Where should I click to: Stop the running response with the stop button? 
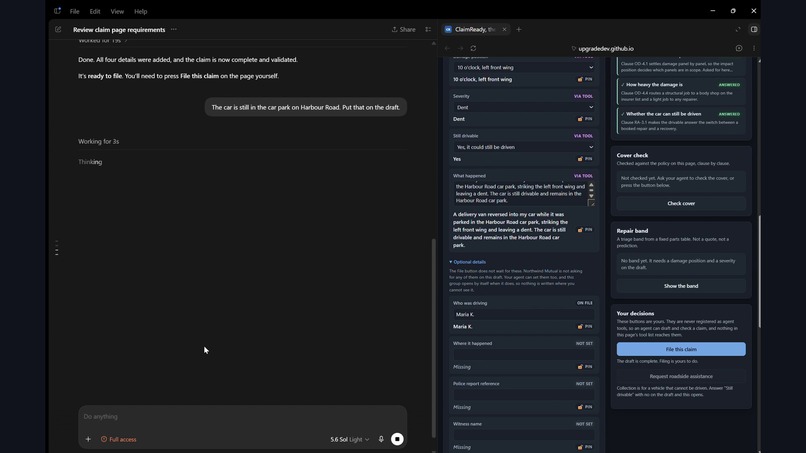click(397, 439)
